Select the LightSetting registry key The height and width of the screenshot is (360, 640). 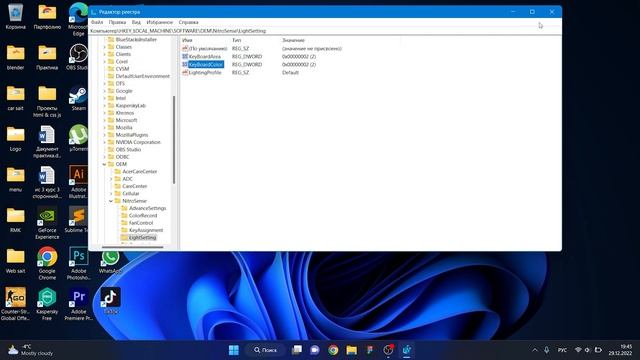142,238
